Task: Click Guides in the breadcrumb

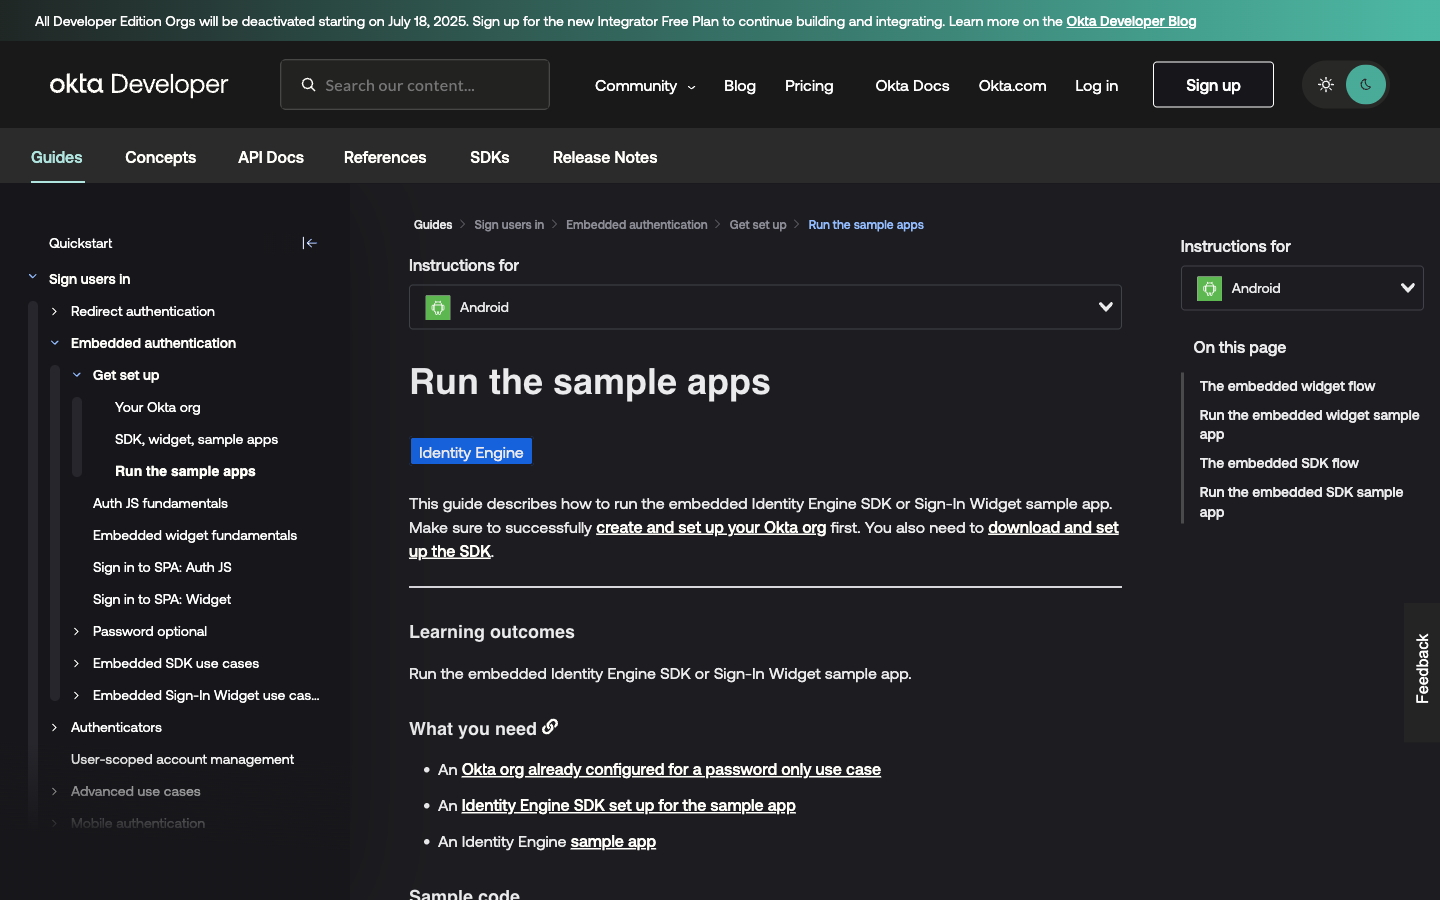Action: pyautogui.click(x=433, y=225)
